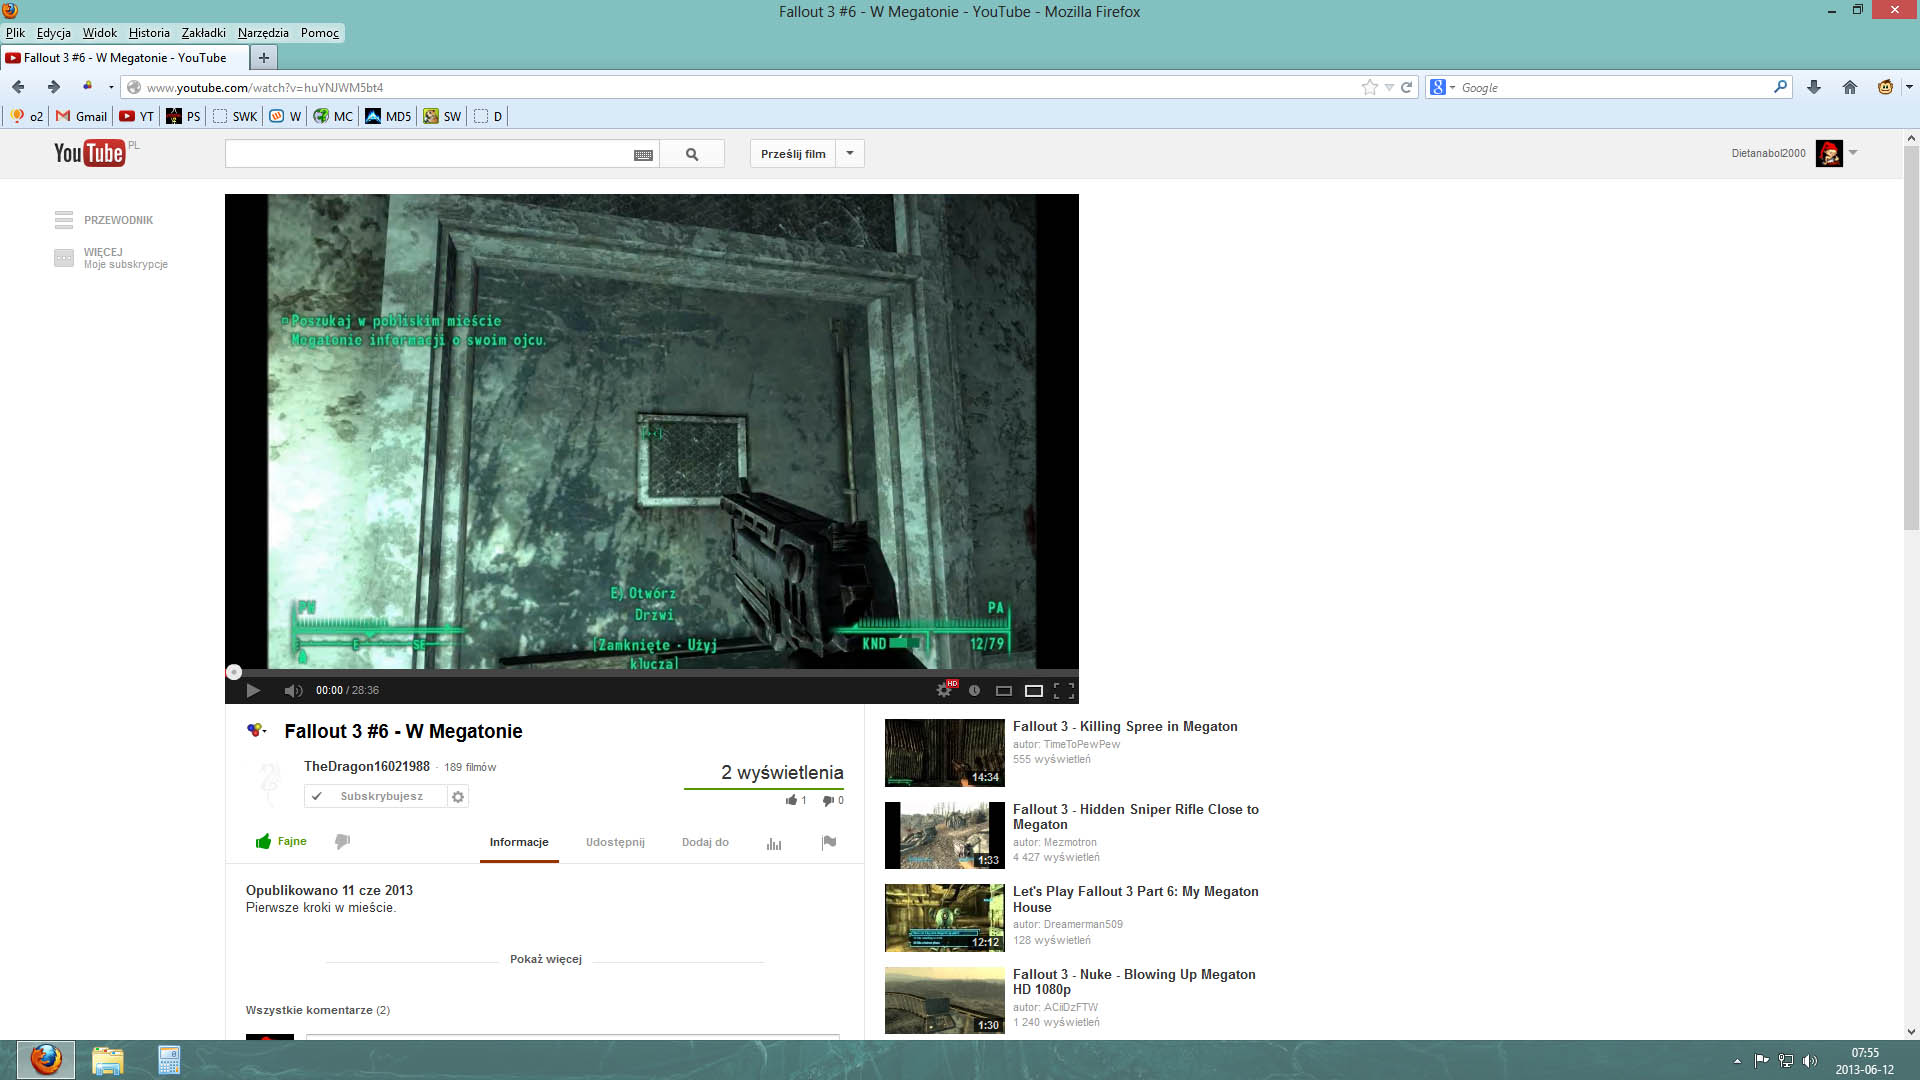Viewport: 1920px width, 1080px height.
Task: Open Hidden Sniper Rifle video thumbnail
Action: point(945,835)
